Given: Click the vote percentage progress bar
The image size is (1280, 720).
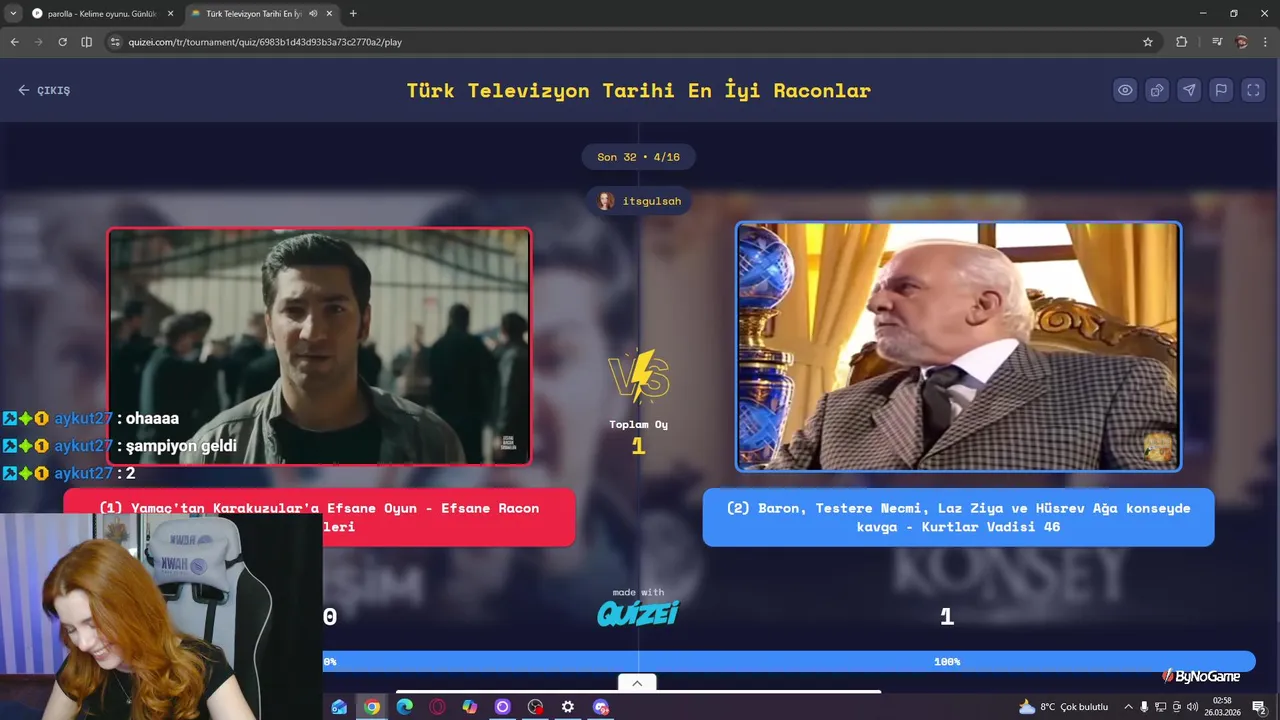Looking at the screenshot, I should (x=788, y=661).
